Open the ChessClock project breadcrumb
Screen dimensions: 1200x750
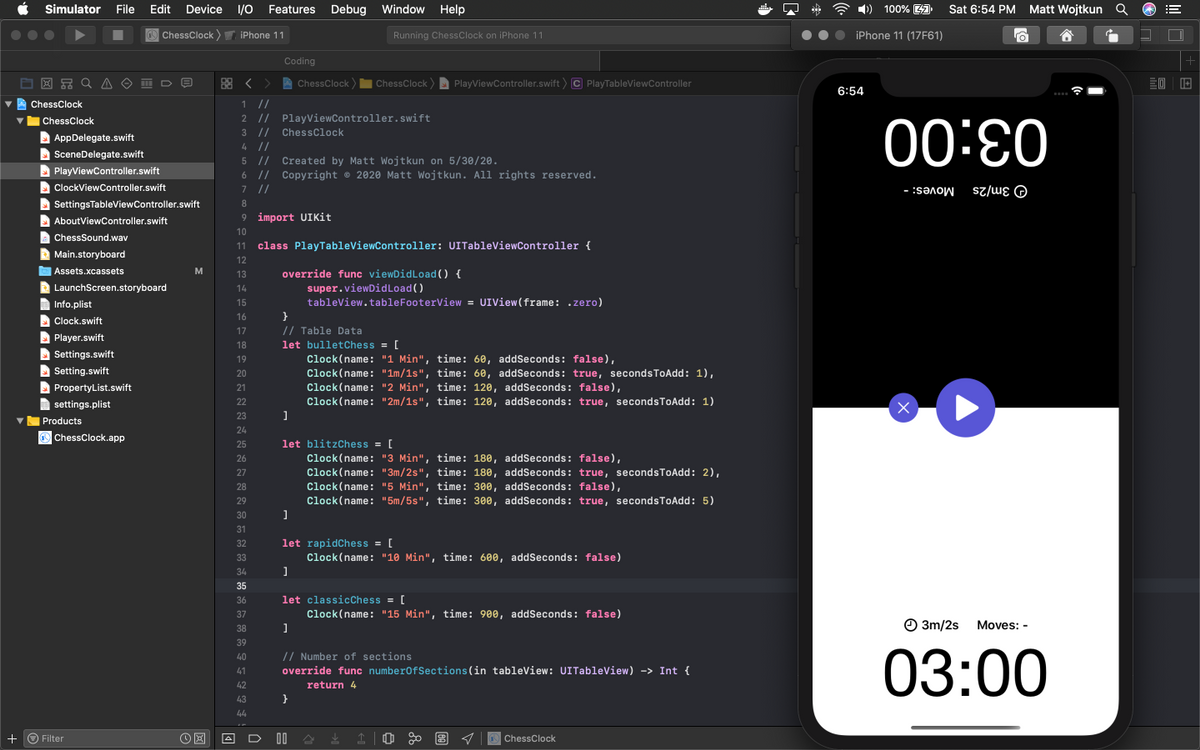click(316, 83)
